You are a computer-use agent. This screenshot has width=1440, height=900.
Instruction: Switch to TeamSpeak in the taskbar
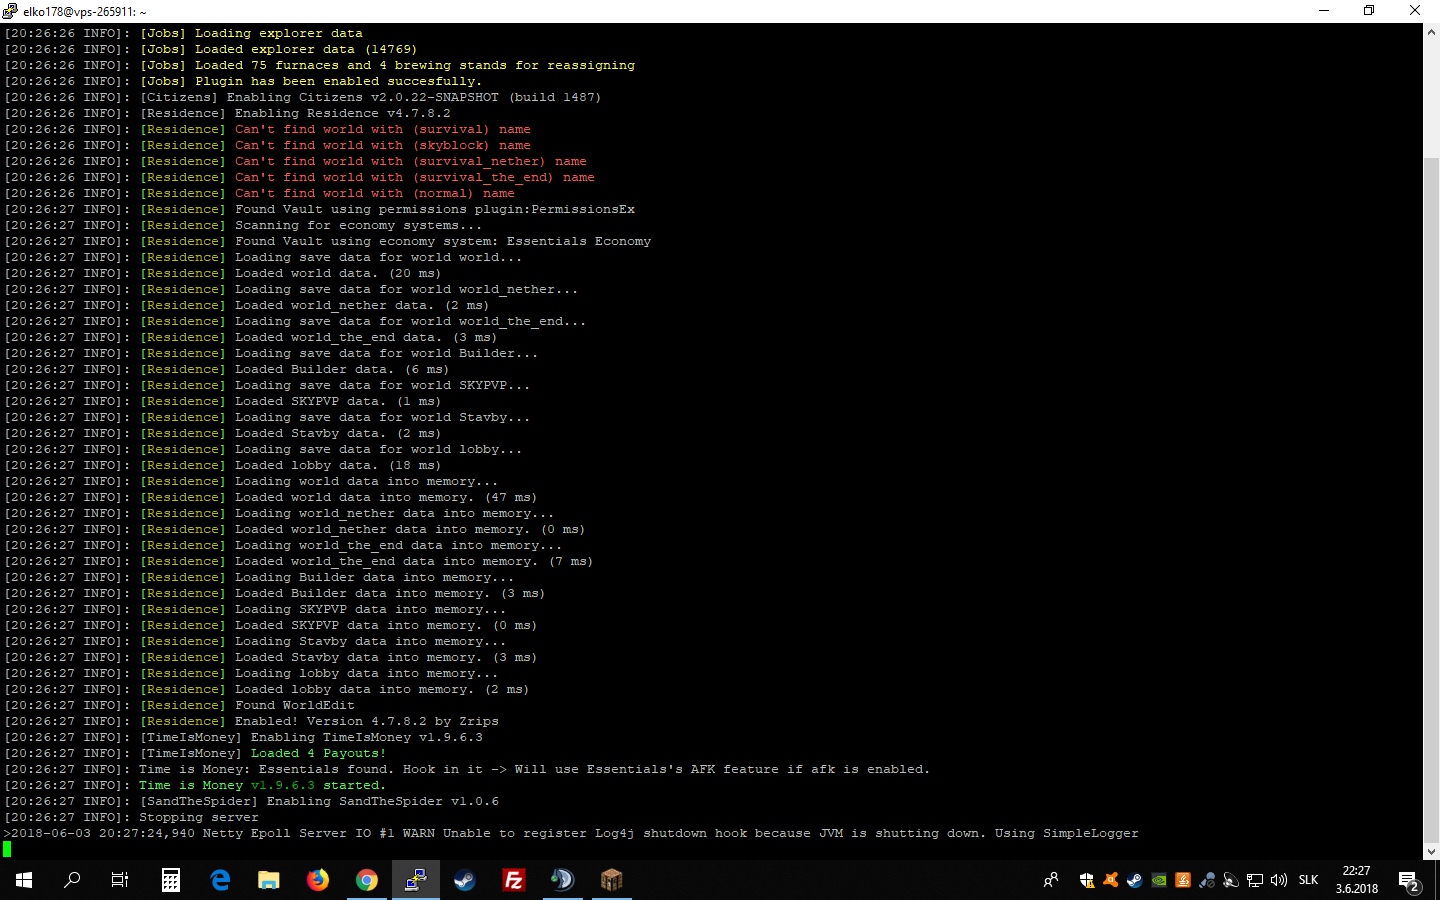point(562,880)
